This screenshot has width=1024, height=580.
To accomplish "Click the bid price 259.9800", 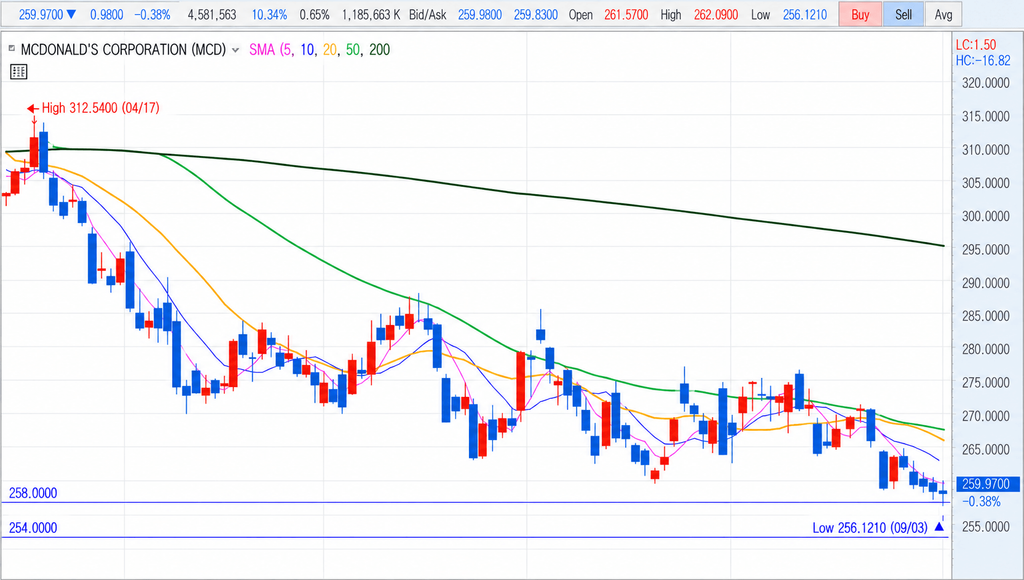I will (x=480, y=14).
